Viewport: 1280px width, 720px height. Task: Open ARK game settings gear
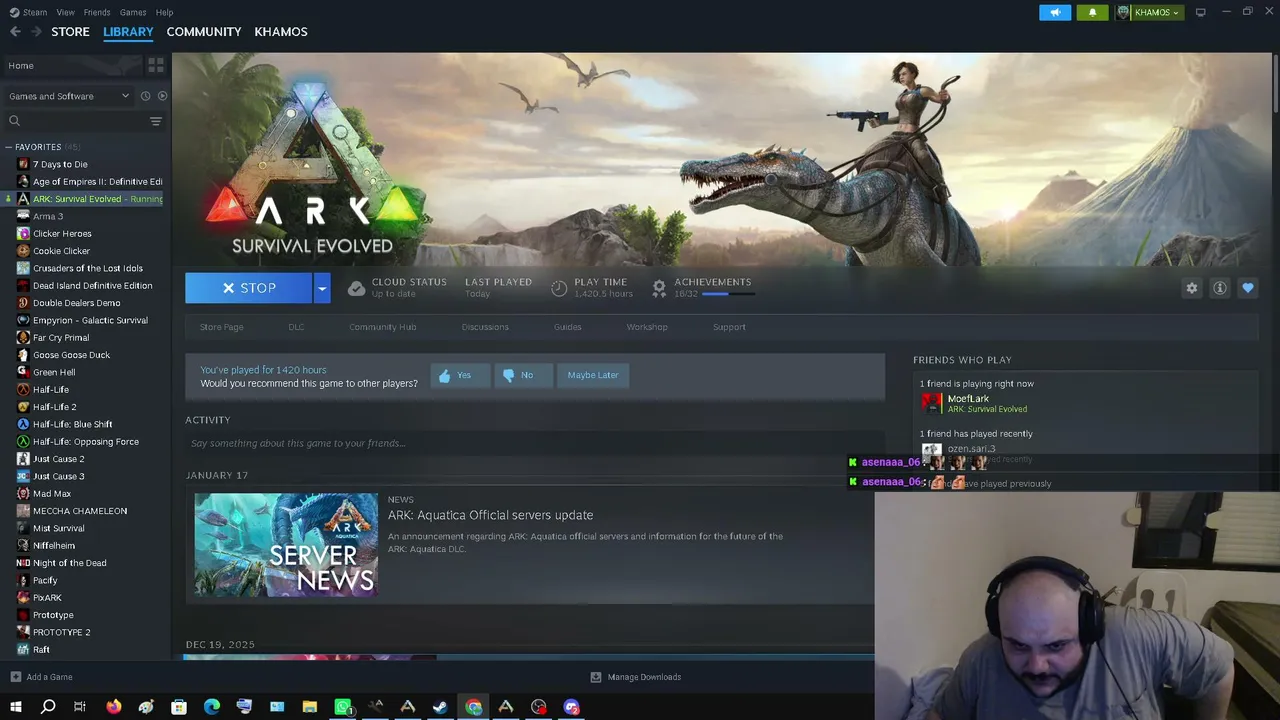click(1192, 288)
